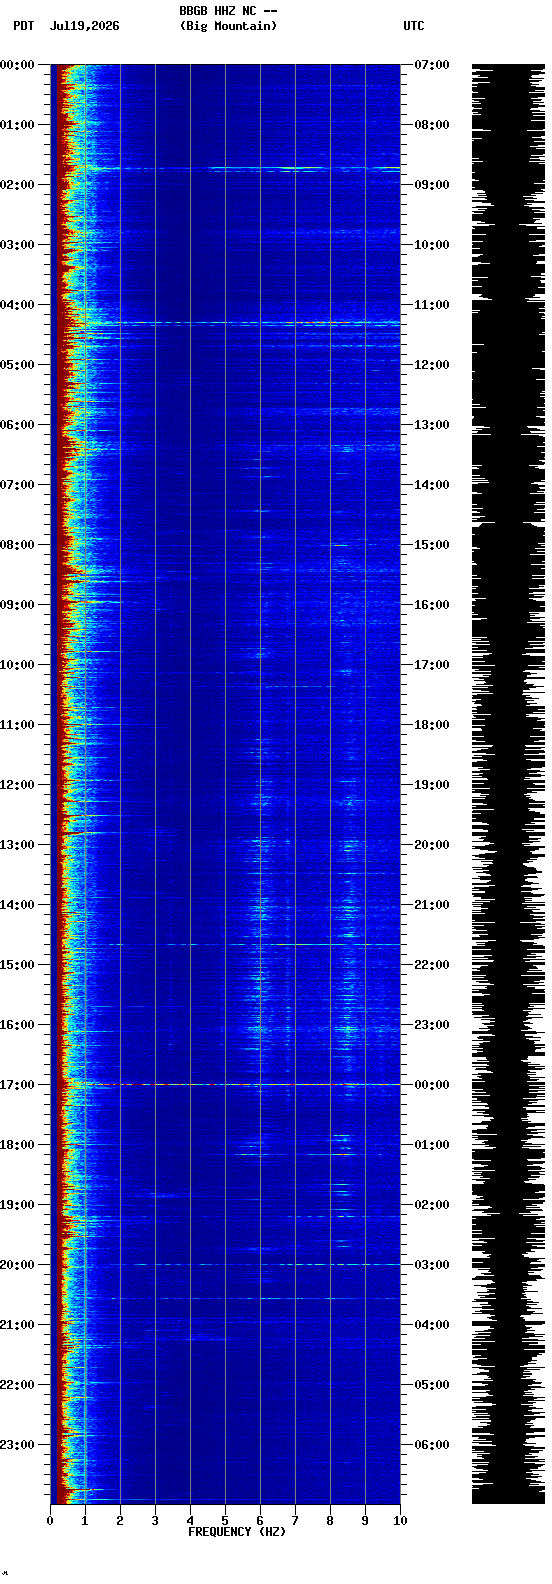This screenshot has height=1584, width=552.
Task: Click the PDT '20:00' time label
Action: (x=17, y=1265)
